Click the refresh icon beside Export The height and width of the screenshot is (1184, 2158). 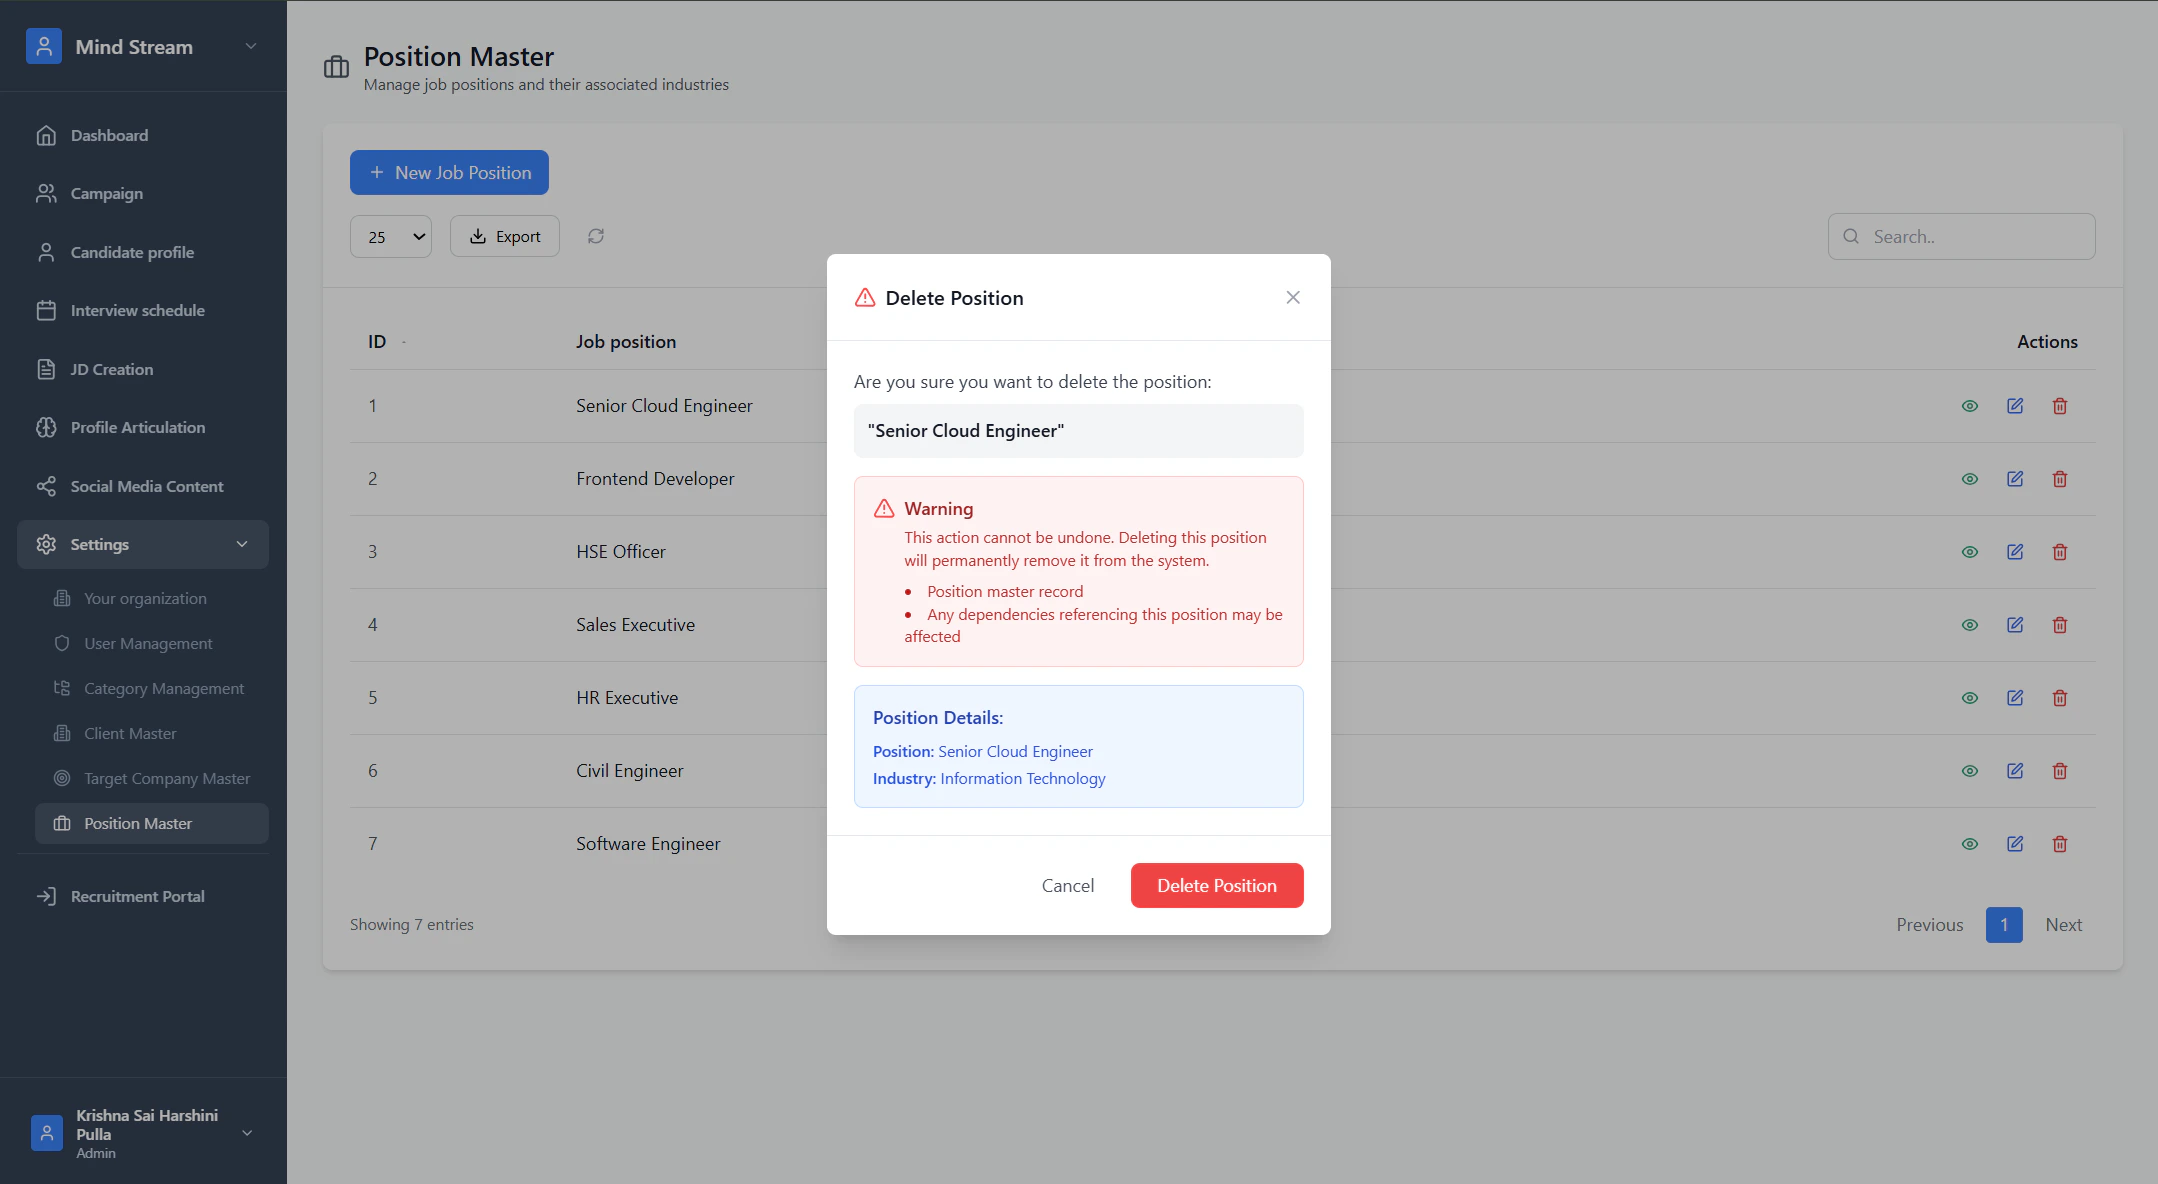596,236
